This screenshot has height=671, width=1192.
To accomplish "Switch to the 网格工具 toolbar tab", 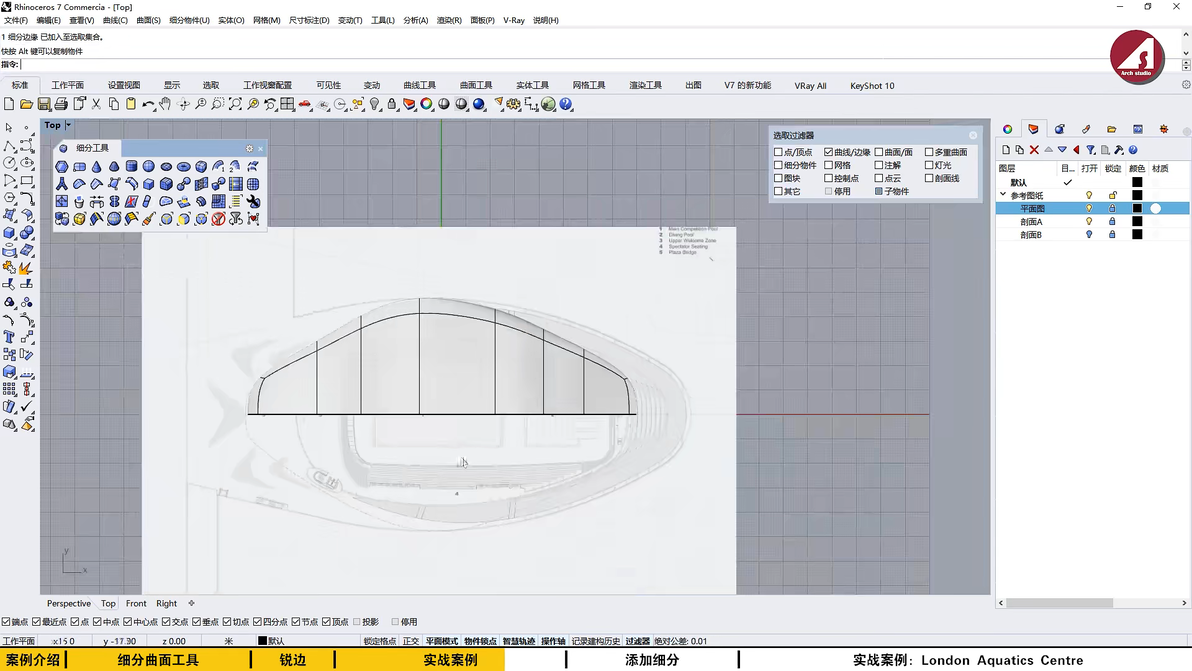I will pyautogui.click(x=588, y=86).
